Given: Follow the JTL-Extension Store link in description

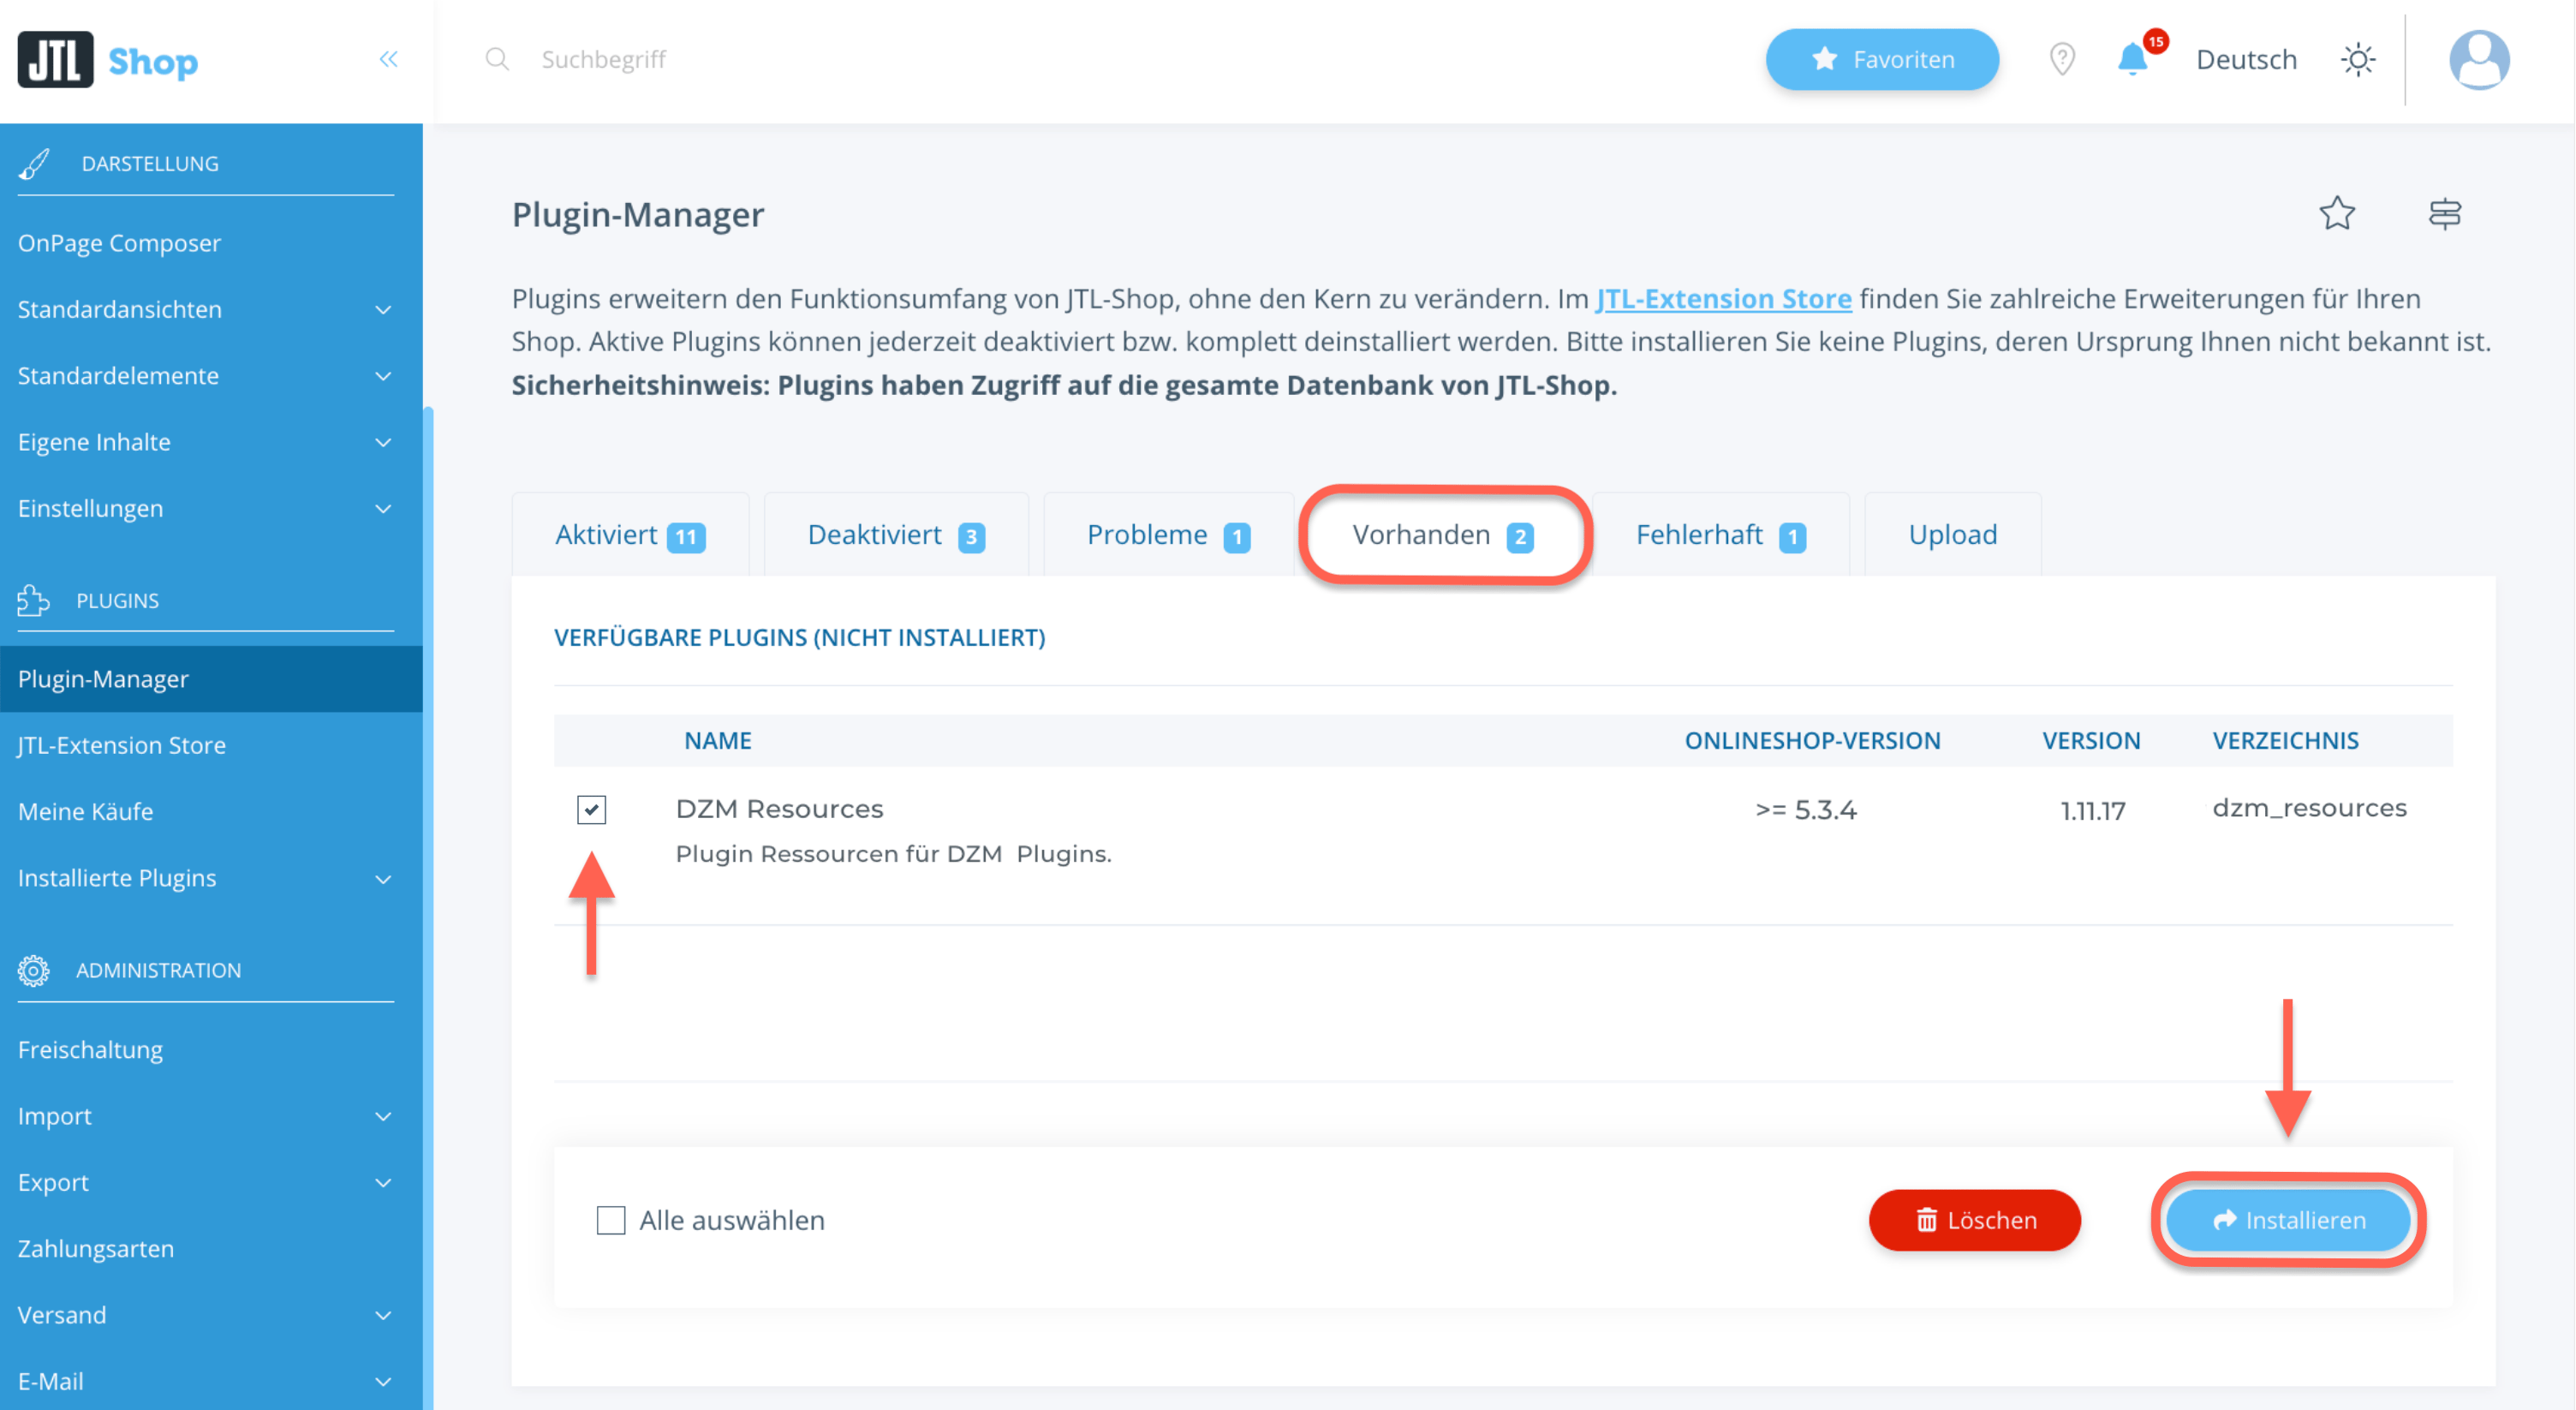Looking at the screenshot, I should click(x=1723, y=298).
